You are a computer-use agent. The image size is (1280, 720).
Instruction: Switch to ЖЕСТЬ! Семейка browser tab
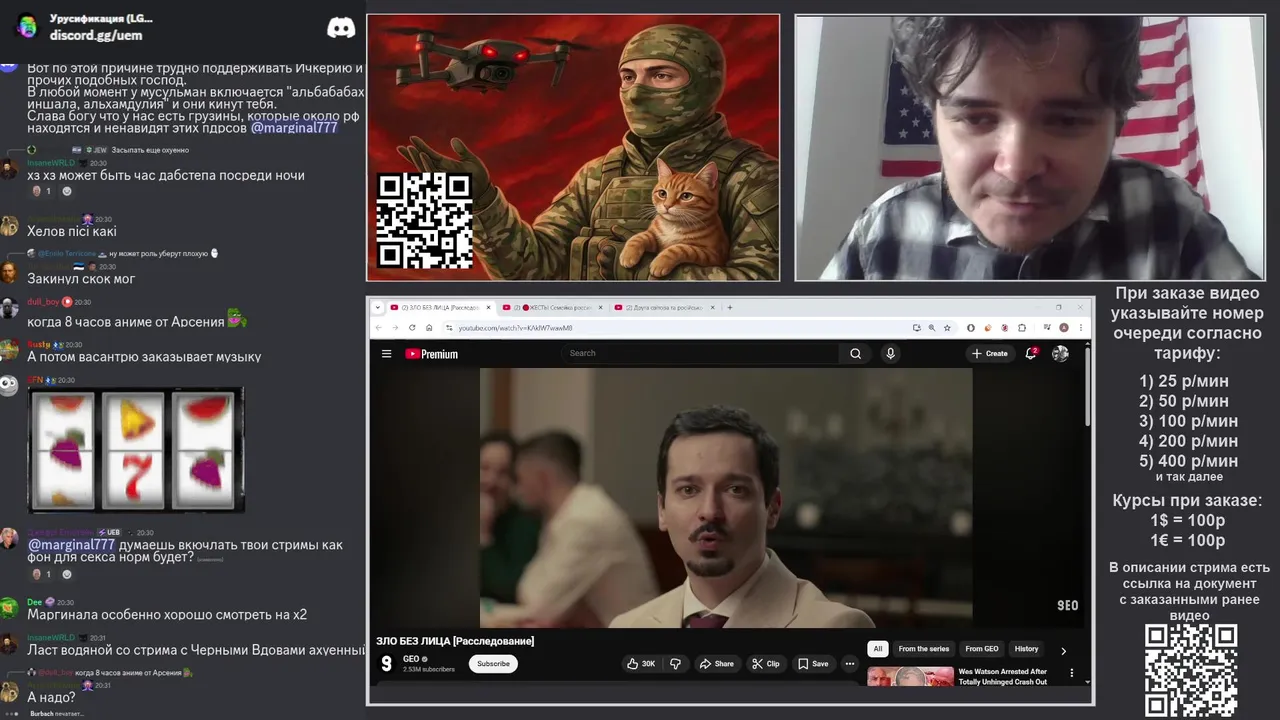tap(553, 307)
